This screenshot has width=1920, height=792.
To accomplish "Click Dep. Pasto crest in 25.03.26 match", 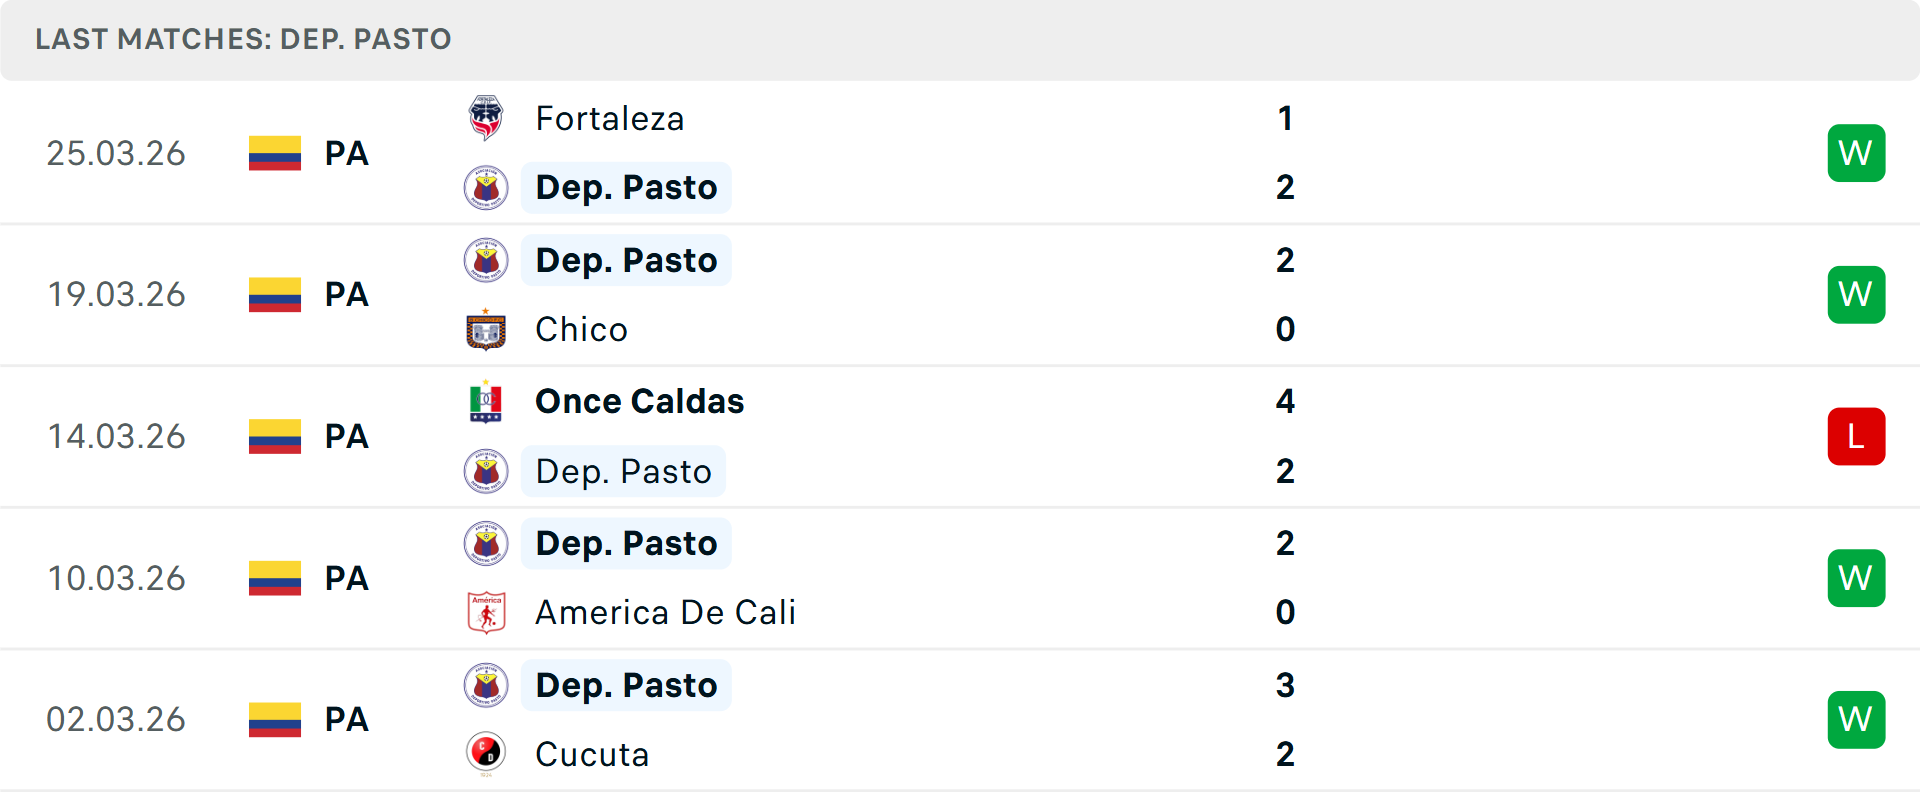I will pyautogui.click(x=486, y=188).
